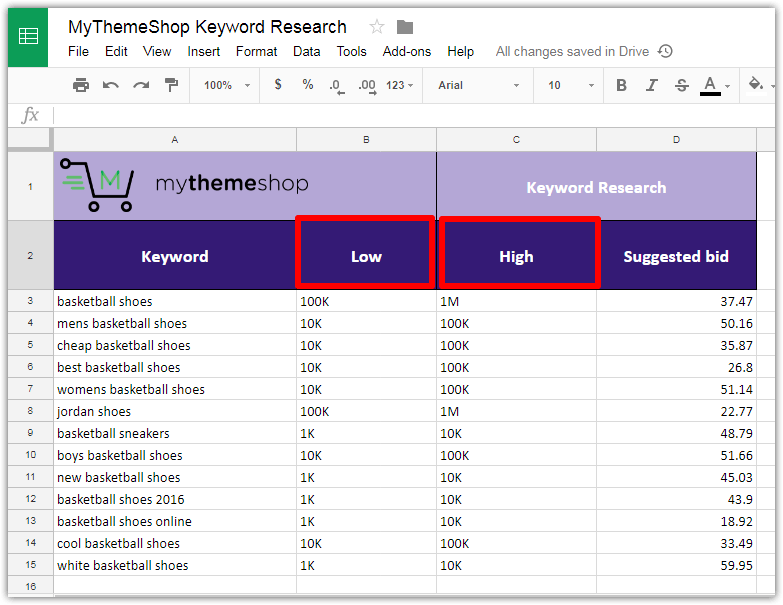Click the document title to rename
This screenshot has height=605, width=783.
(x=207, y=26)
